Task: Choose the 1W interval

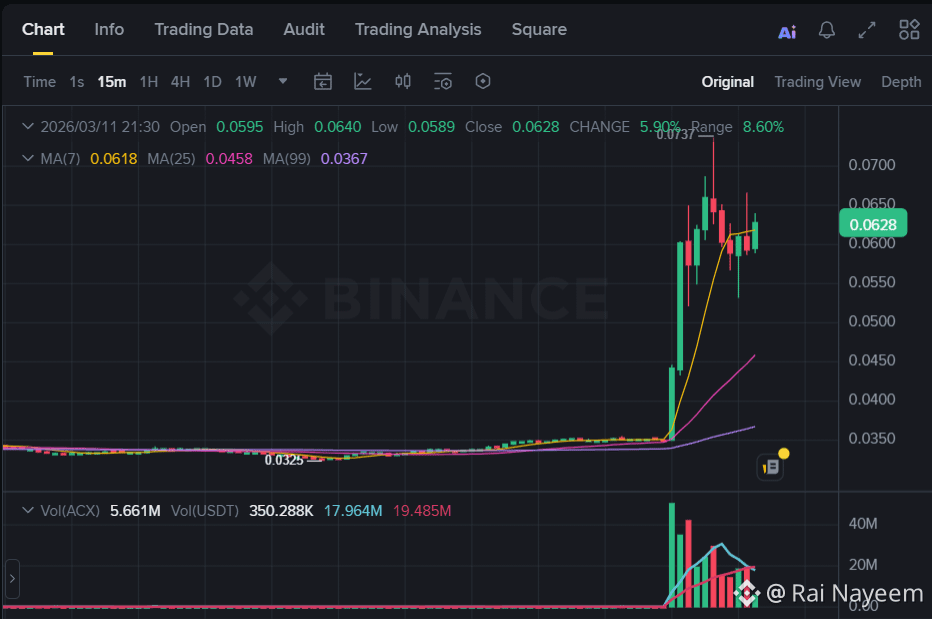Action: 245,81
